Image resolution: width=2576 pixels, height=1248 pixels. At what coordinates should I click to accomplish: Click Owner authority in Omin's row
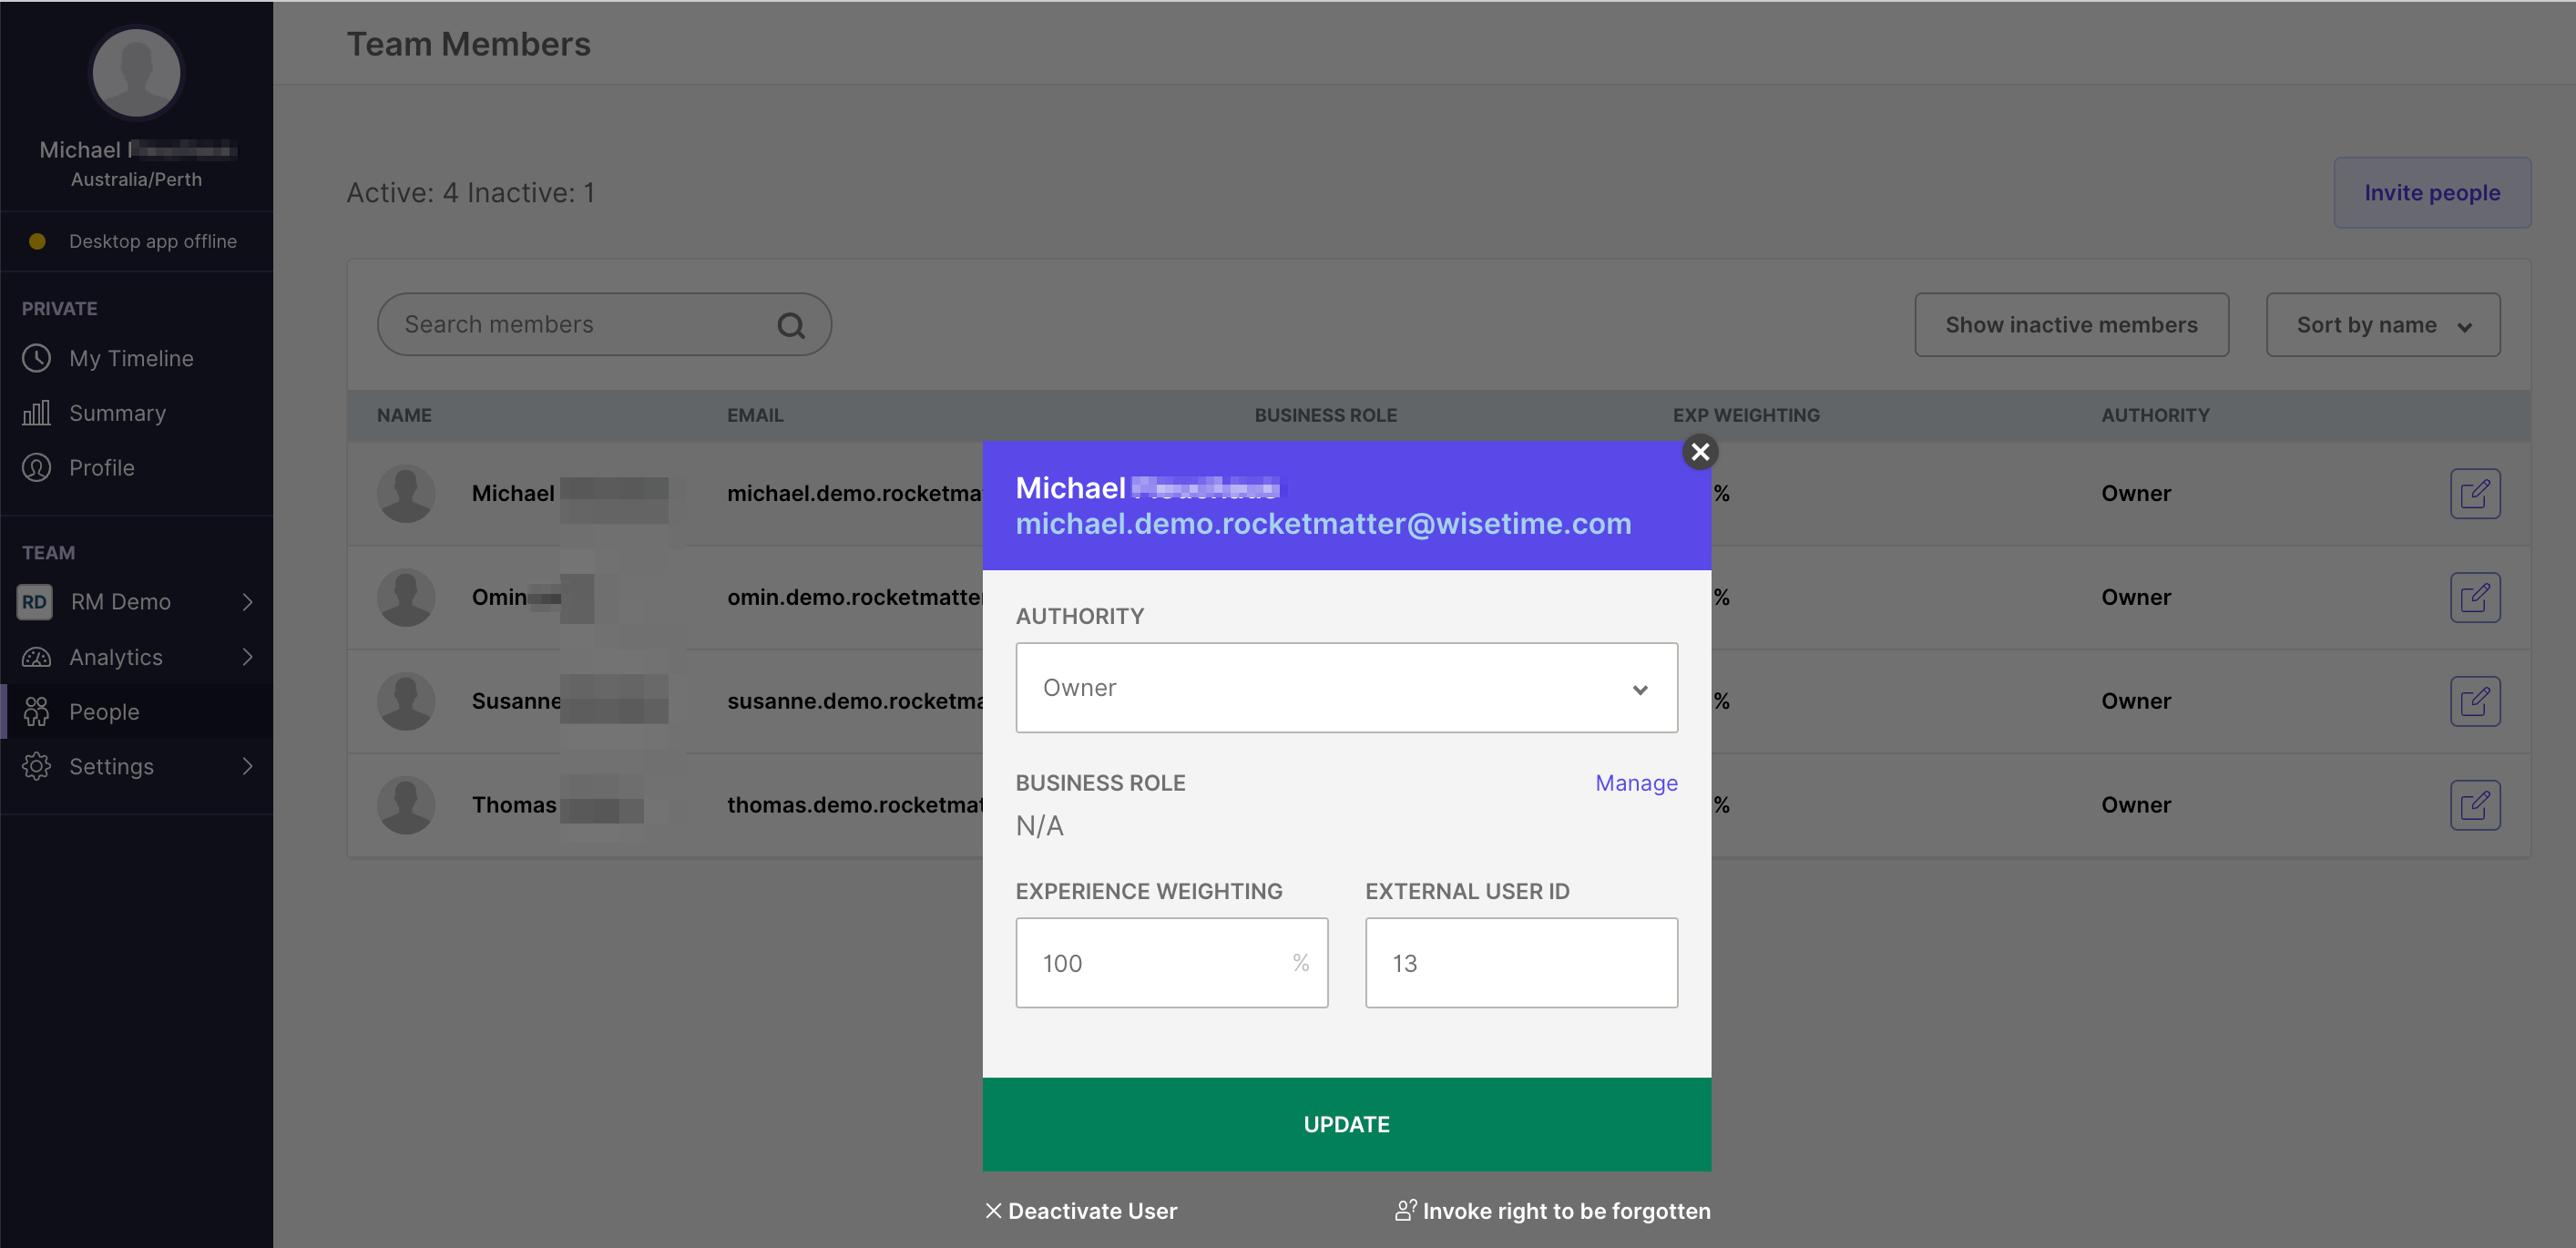point(2136,598)
